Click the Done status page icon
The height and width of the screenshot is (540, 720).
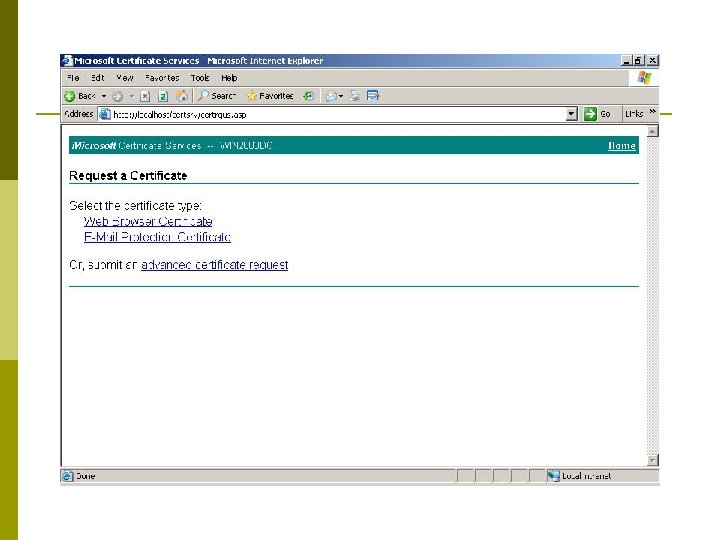68,476
